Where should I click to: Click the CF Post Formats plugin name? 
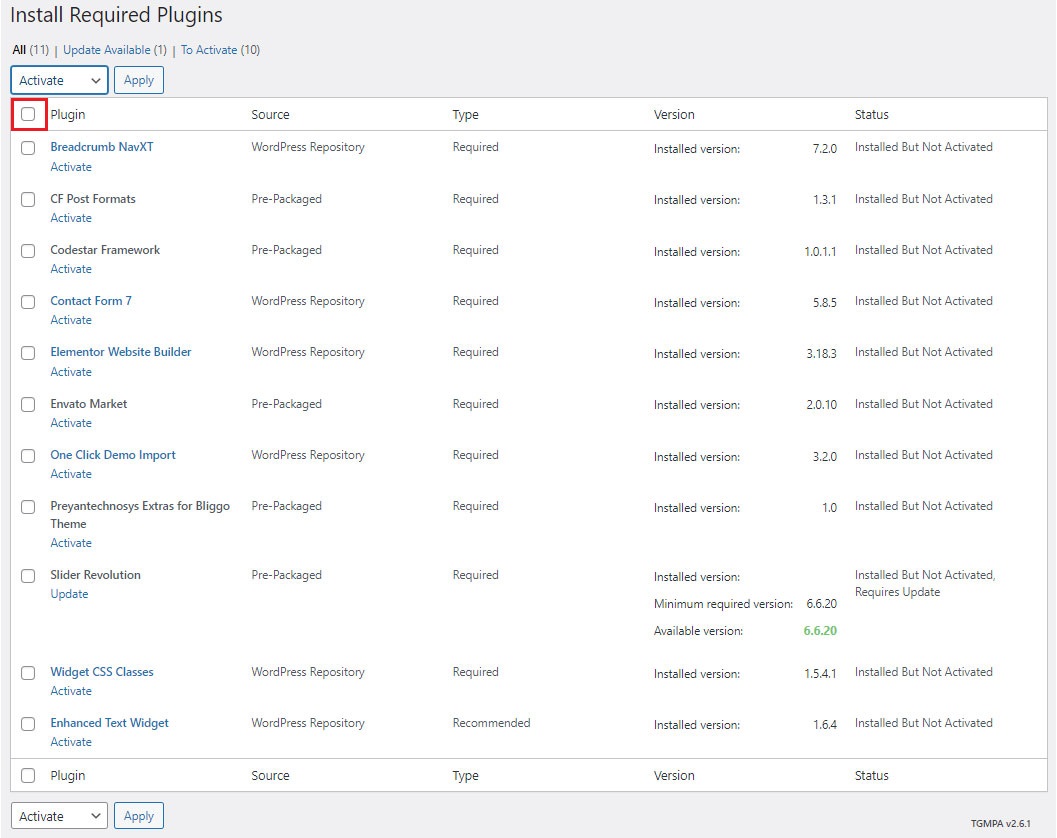93,199
